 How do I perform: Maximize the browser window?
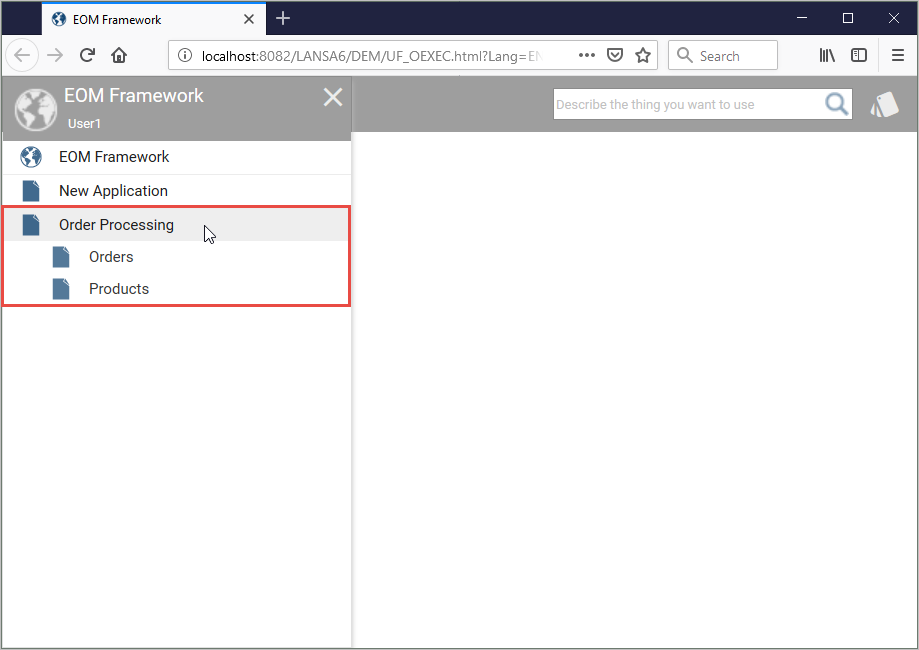click(x=847, y=18)
